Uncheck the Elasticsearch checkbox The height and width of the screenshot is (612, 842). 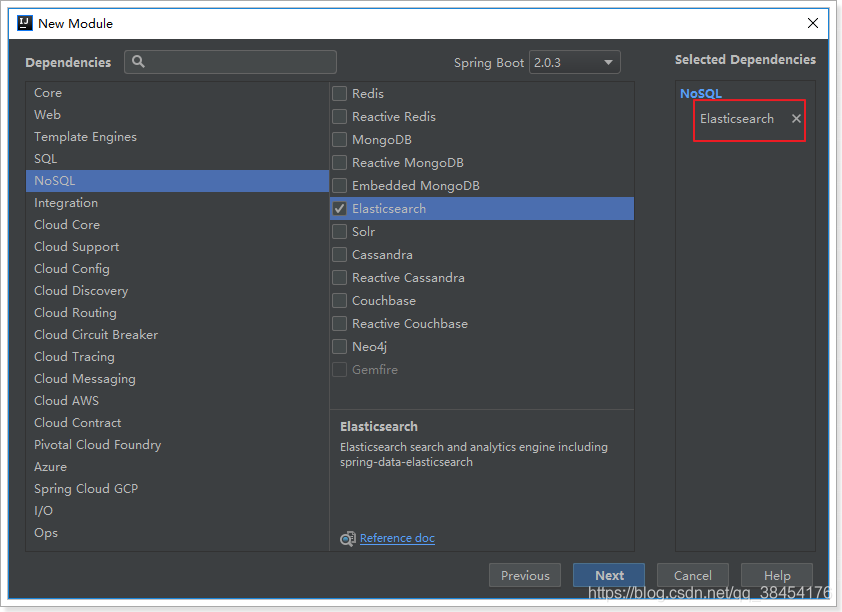click(339, 209)
